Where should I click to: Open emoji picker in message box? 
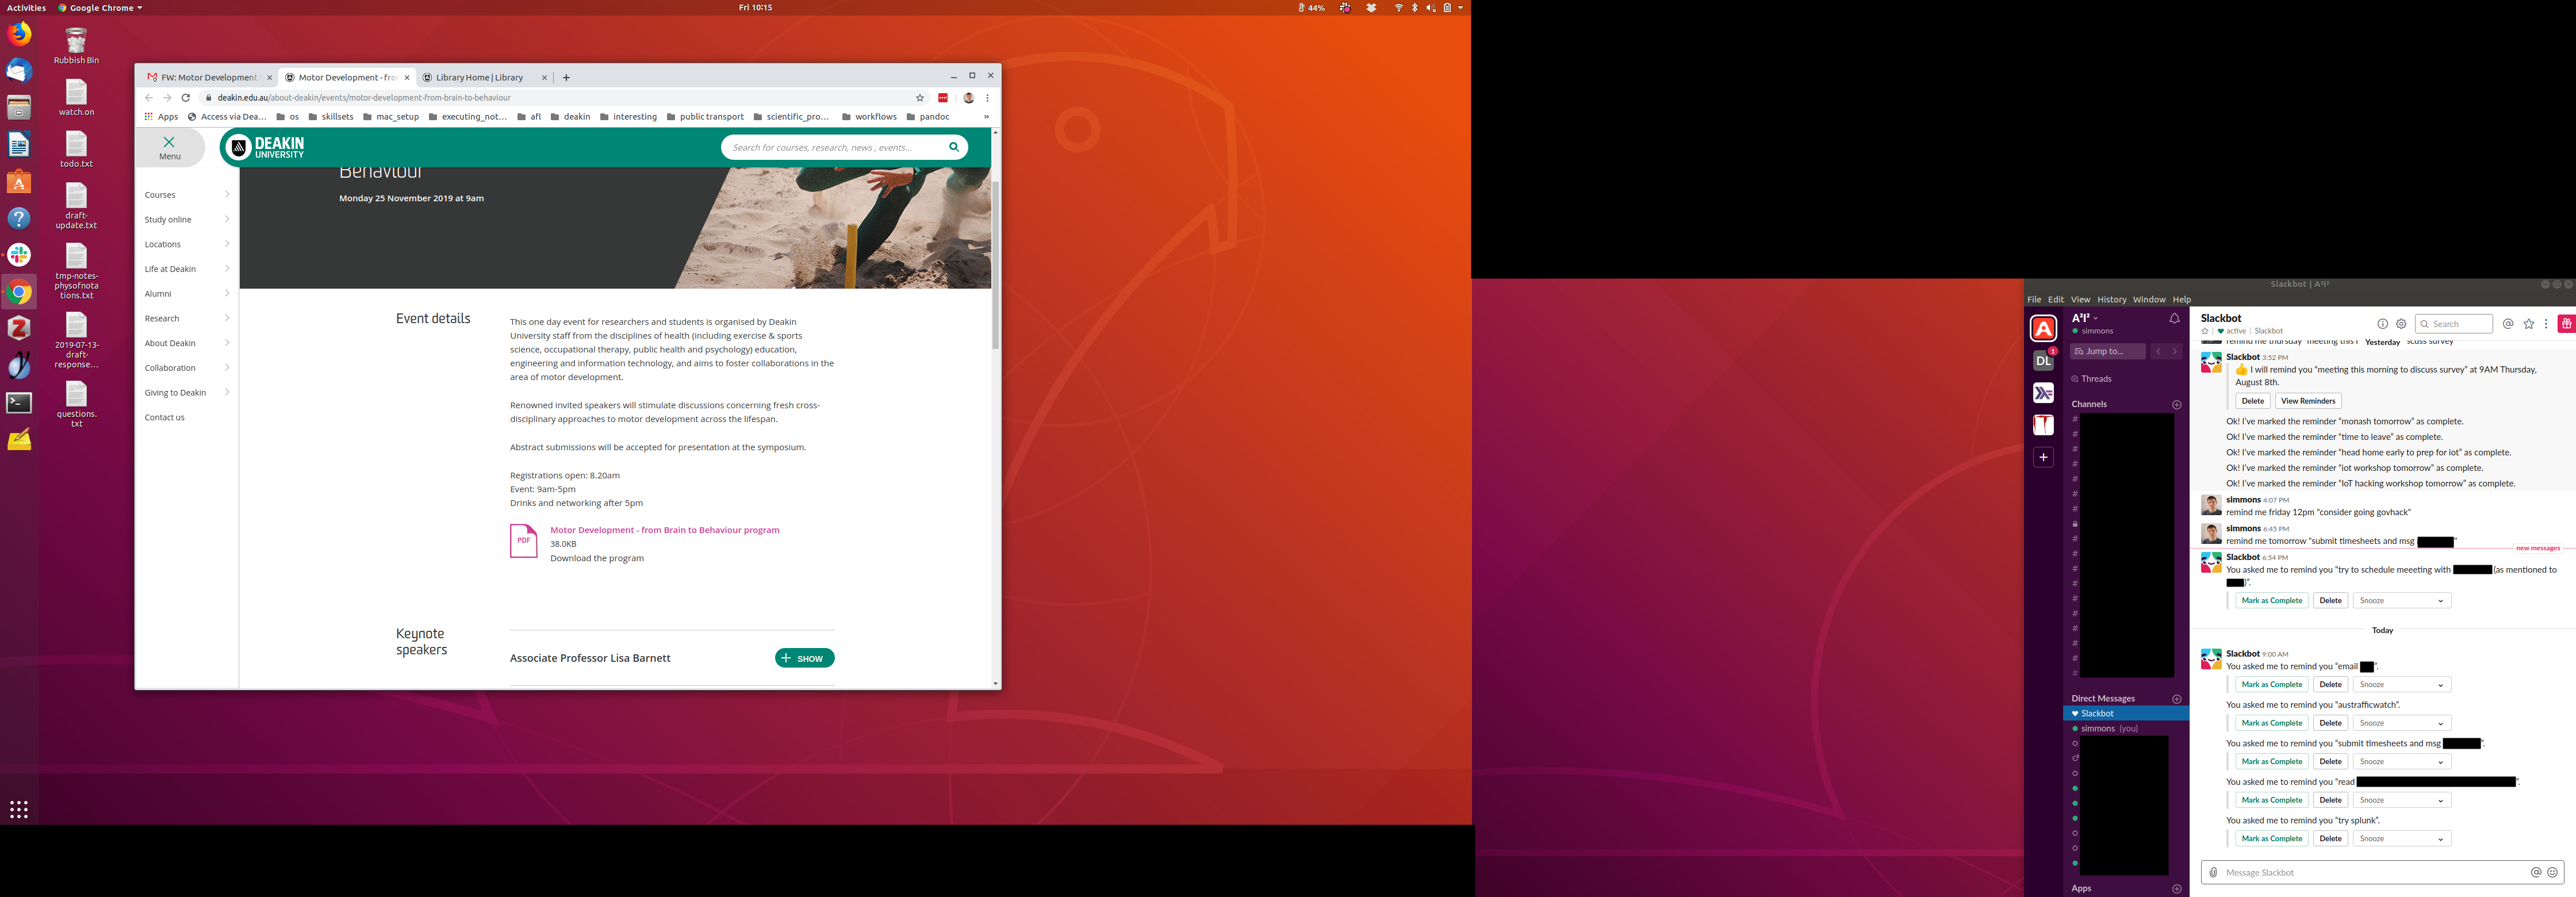[x=2552, y=873]
